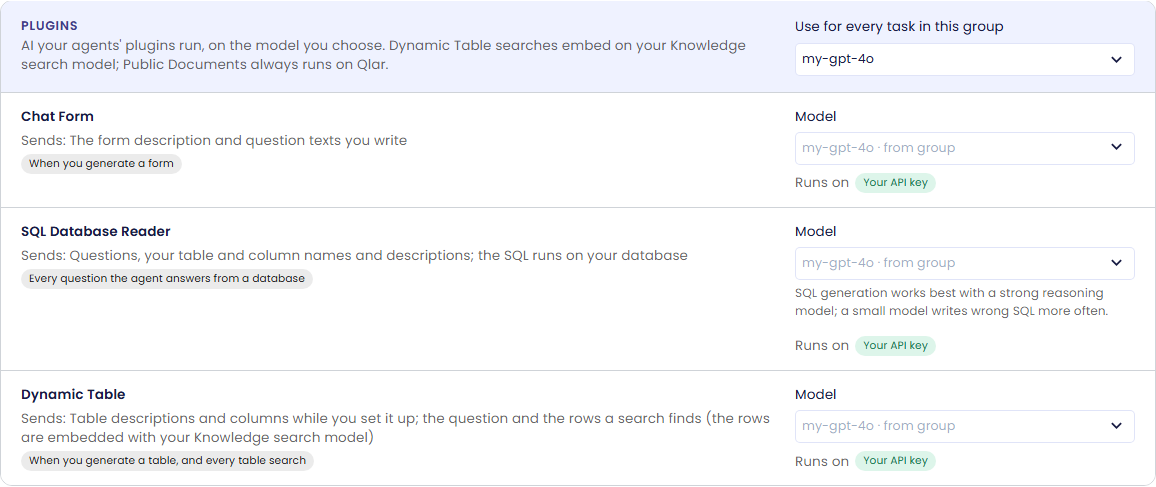Open the SQL Database Reader model dropdown
1156x487 pixels.
[x=964, y=263]
